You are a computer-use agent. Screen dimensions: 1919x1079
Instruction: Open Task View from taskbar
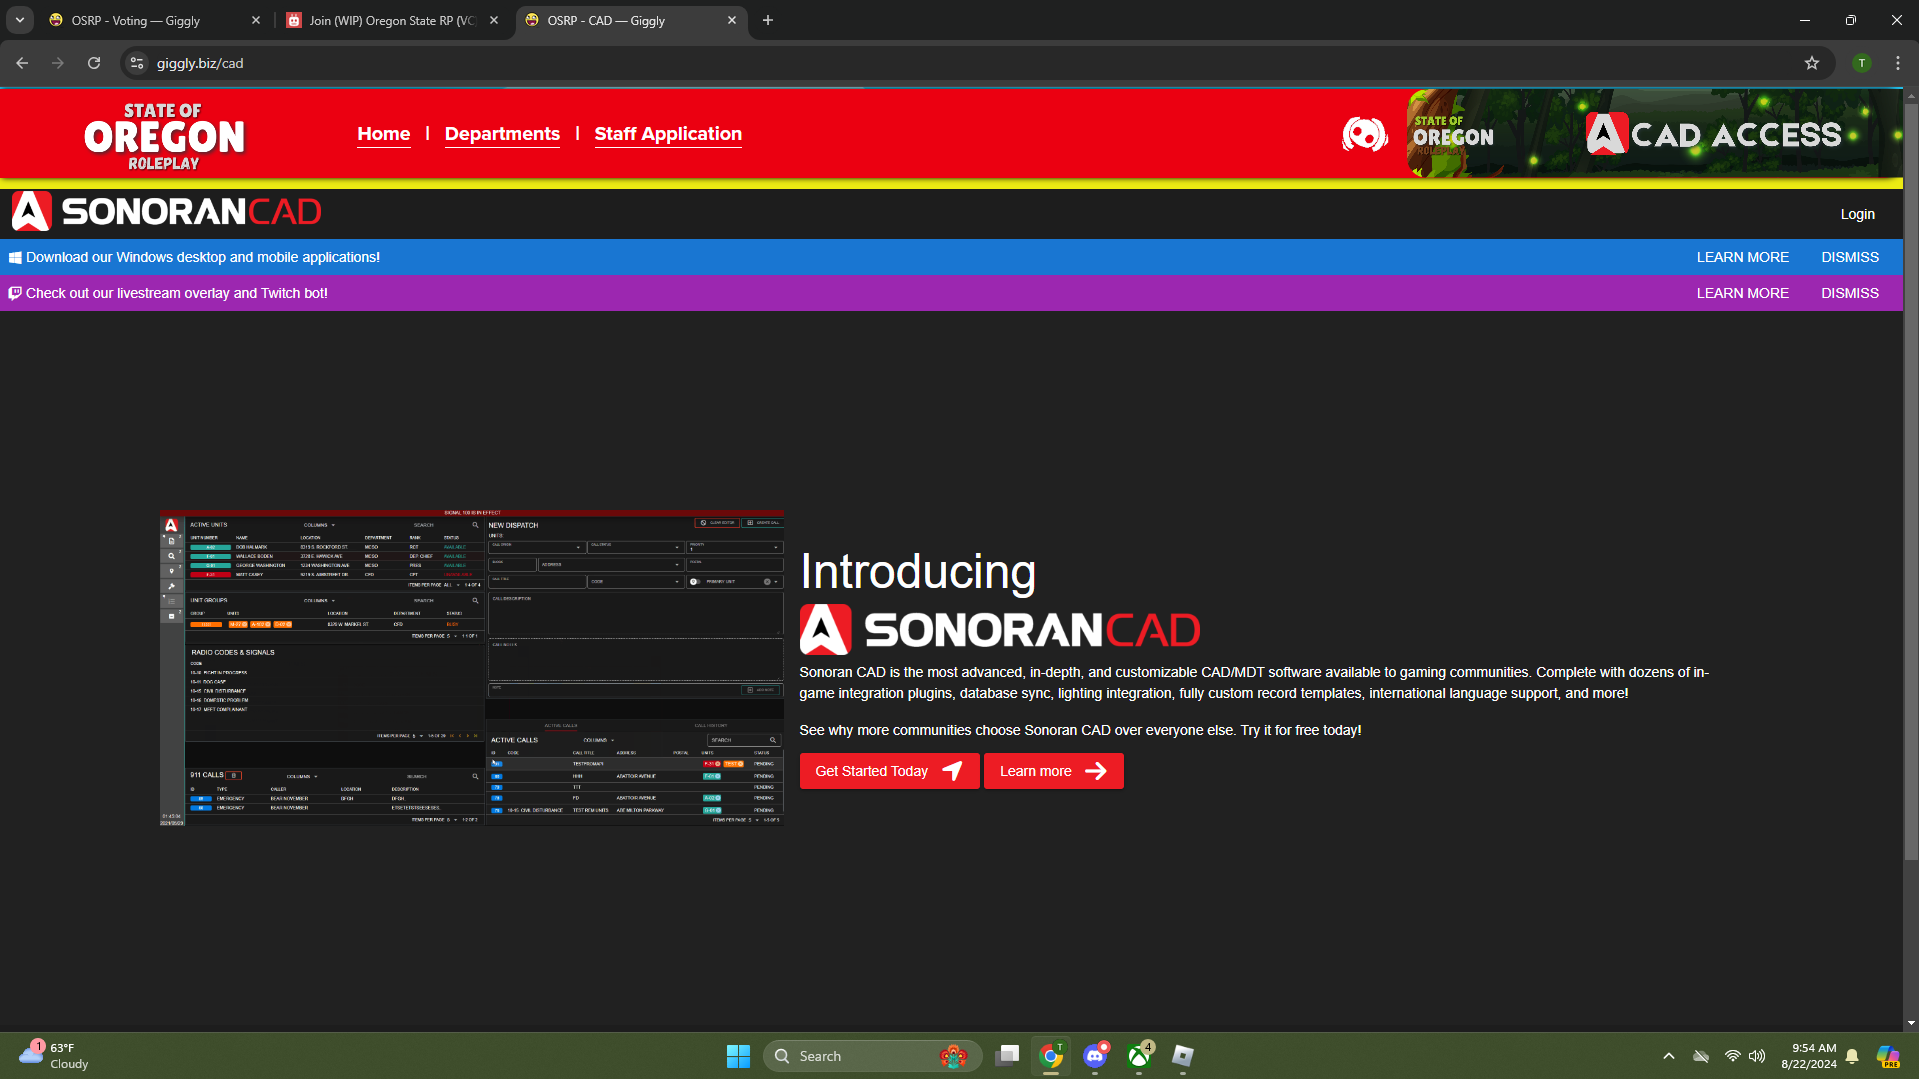pos(1008,1056)
